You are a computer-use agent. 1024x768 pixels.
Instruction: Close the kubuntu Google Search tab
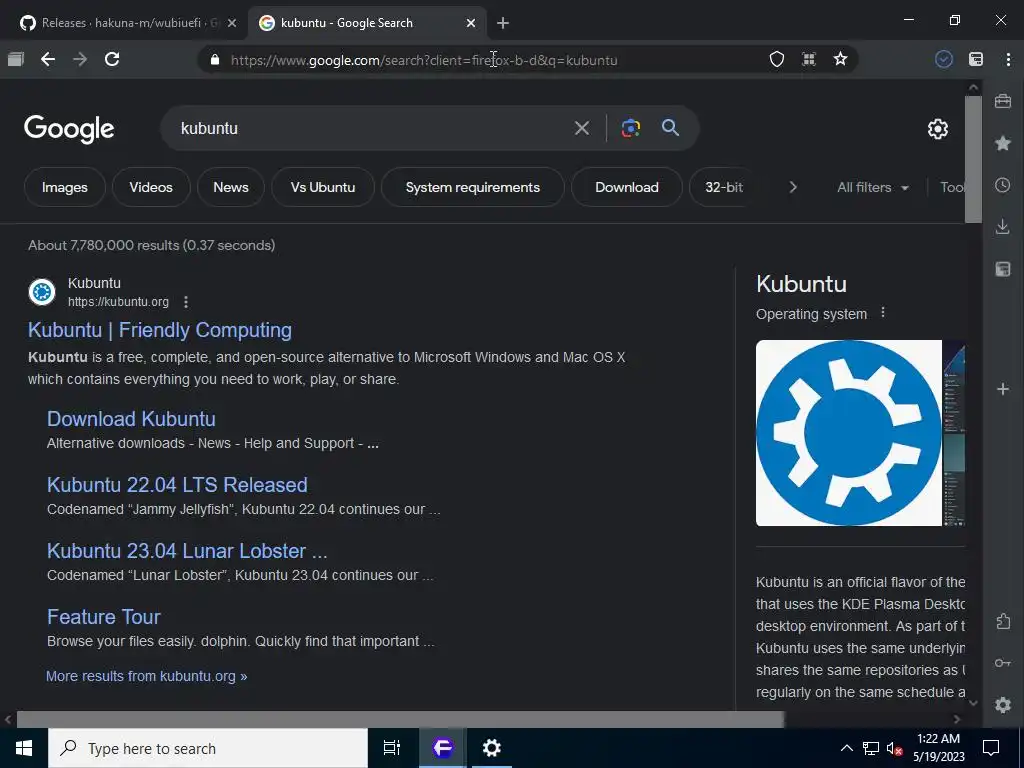click(x=471, y=23)
